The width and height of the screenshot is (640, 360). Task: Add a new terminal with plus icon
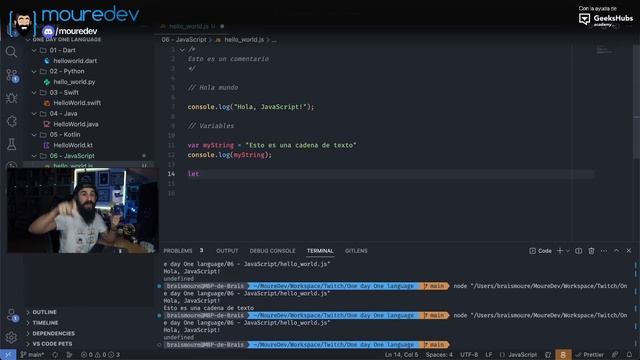pyautogui.click(x=560, y=251)
